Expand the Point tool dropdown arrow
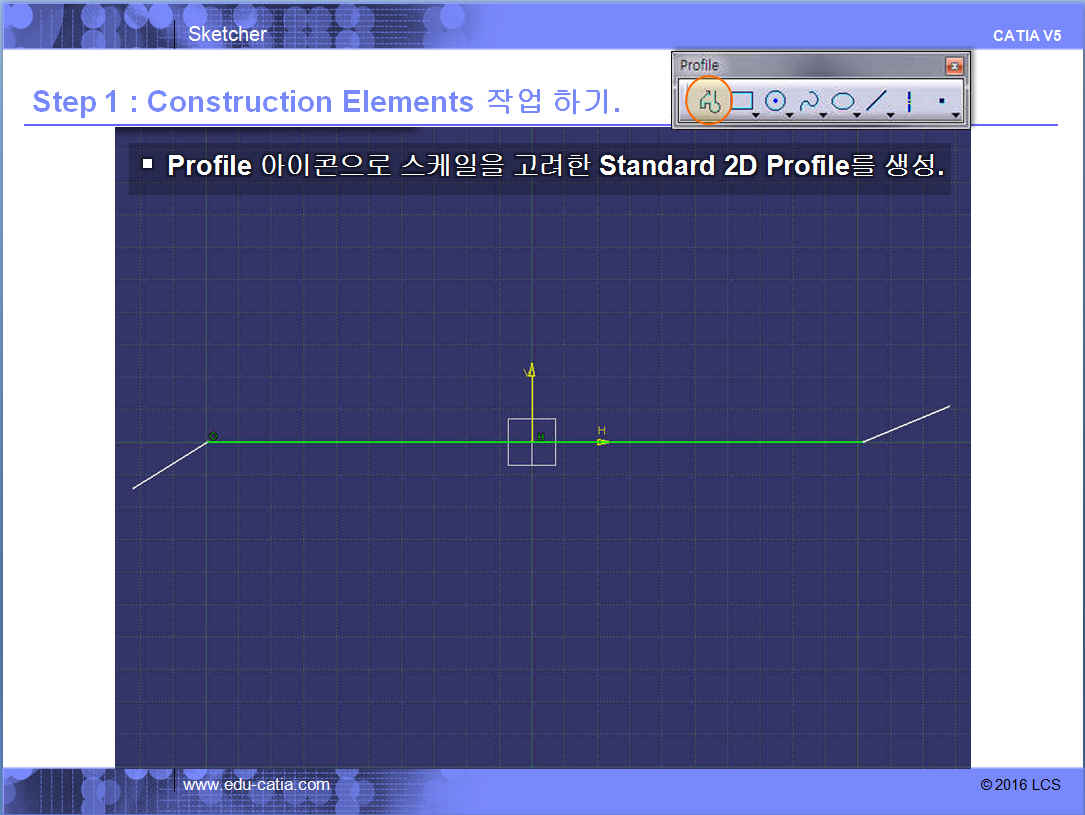The width and height of the screenshot is (1085, 815). pos(956,116)
